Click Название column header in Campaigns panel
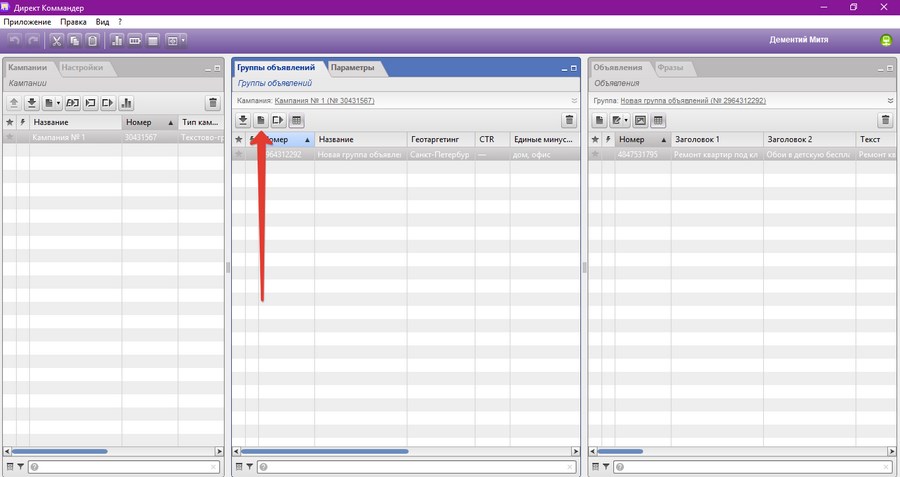Image resolution: width=900 pixels, height=477 pixels. pos(75,122)
